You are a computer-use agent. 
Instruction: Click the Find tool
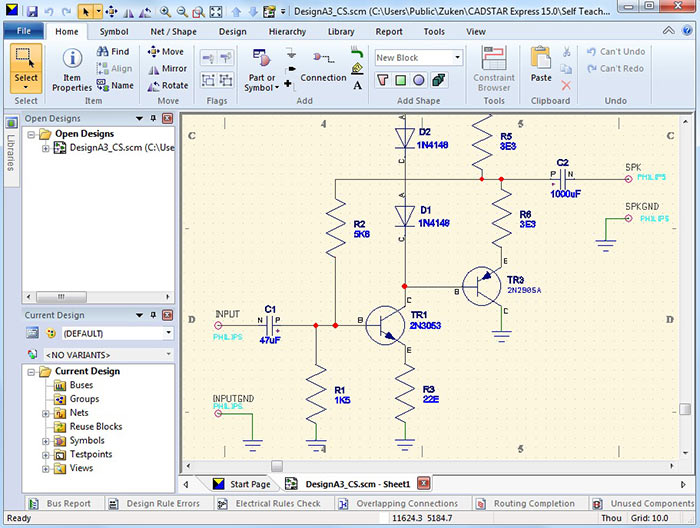(111, 52)
